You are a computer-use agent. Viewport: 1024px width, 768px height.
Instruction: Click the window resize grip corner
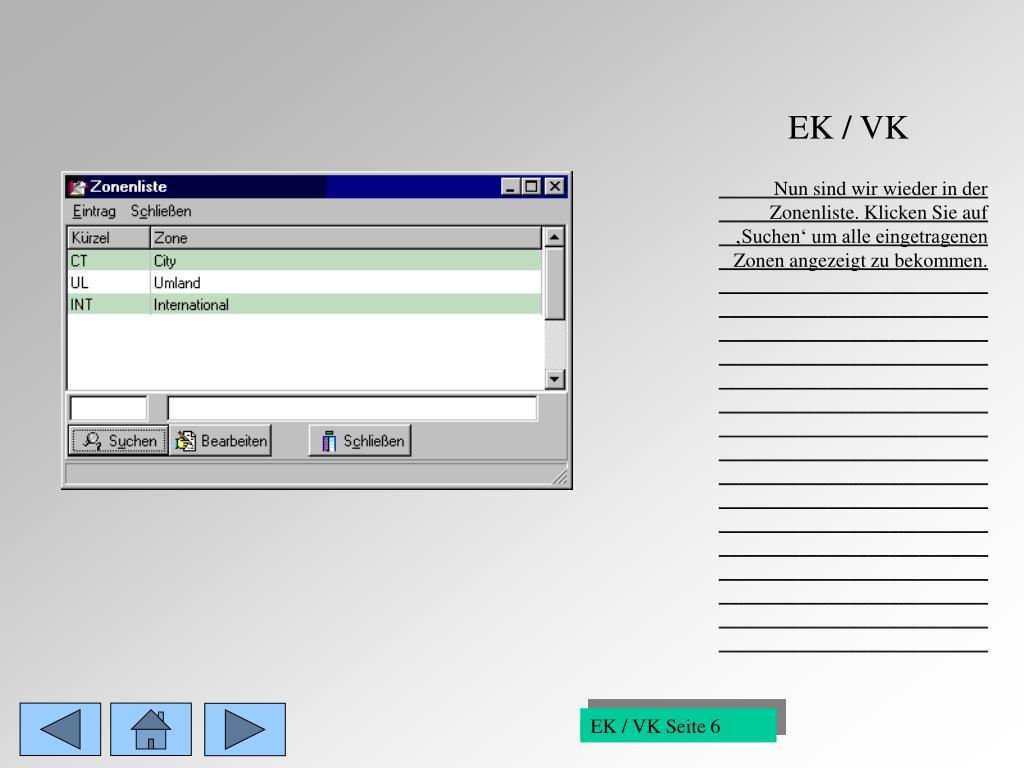coord(560,477)
